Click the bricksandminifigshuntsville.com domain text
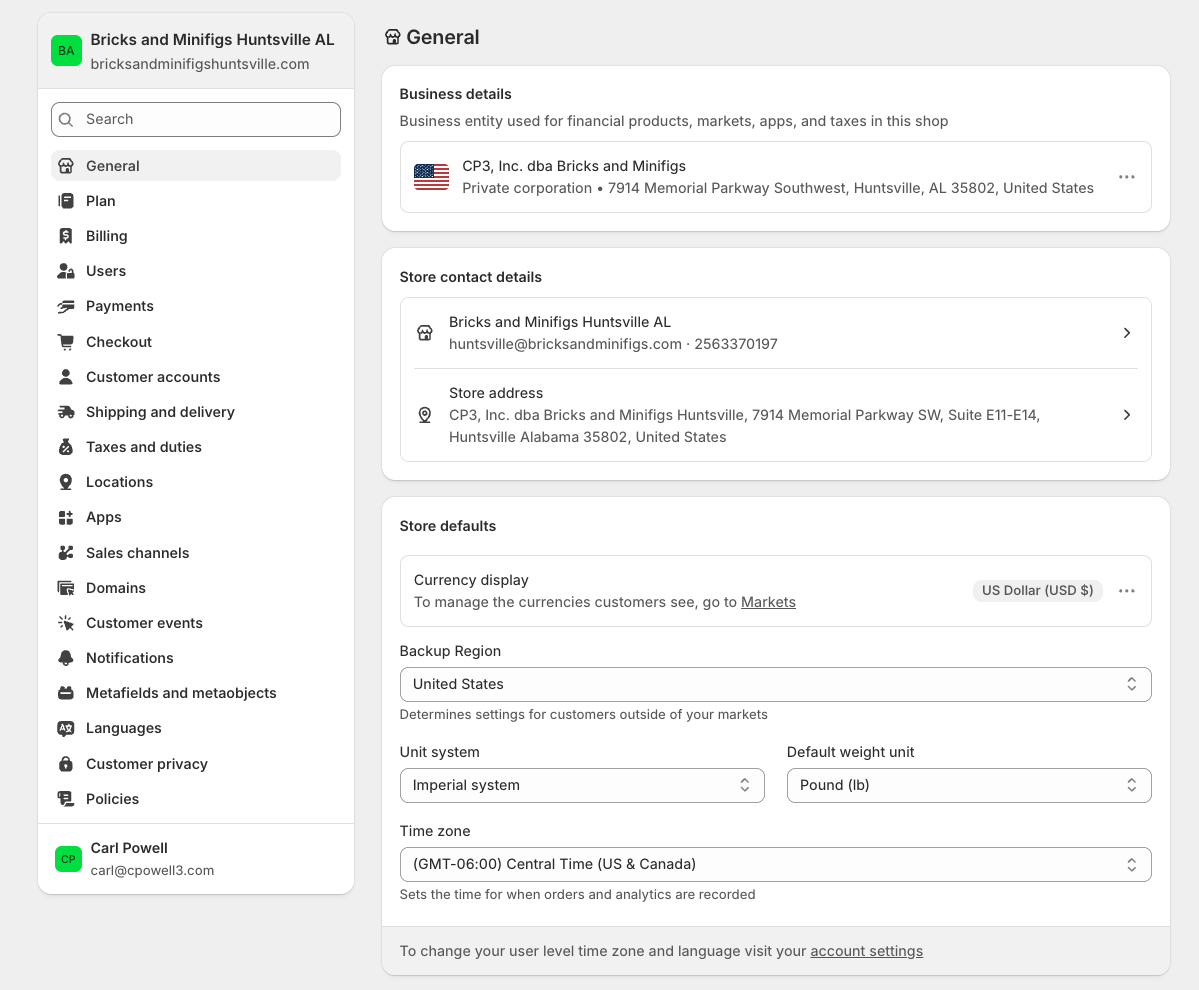 (x=200, y=64)
